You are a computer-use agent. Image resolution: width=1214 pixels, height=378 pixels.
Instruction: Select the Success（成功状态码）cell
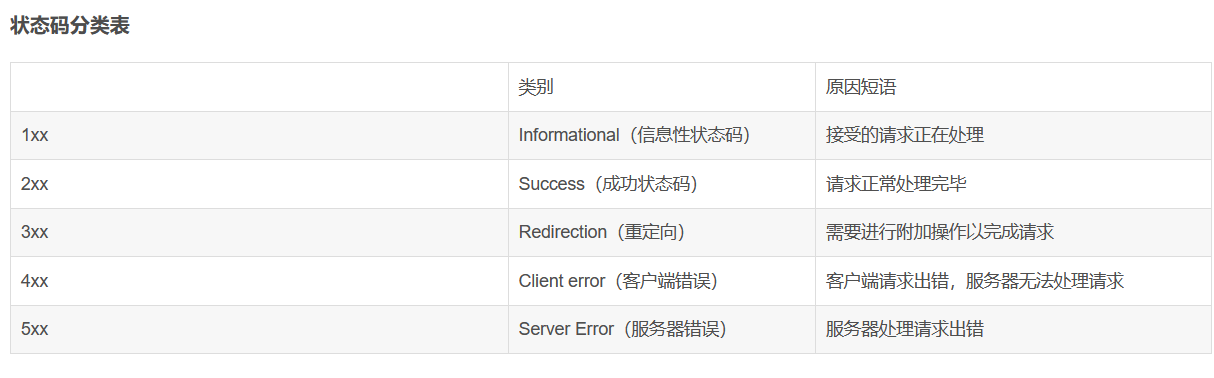point(661,184)
